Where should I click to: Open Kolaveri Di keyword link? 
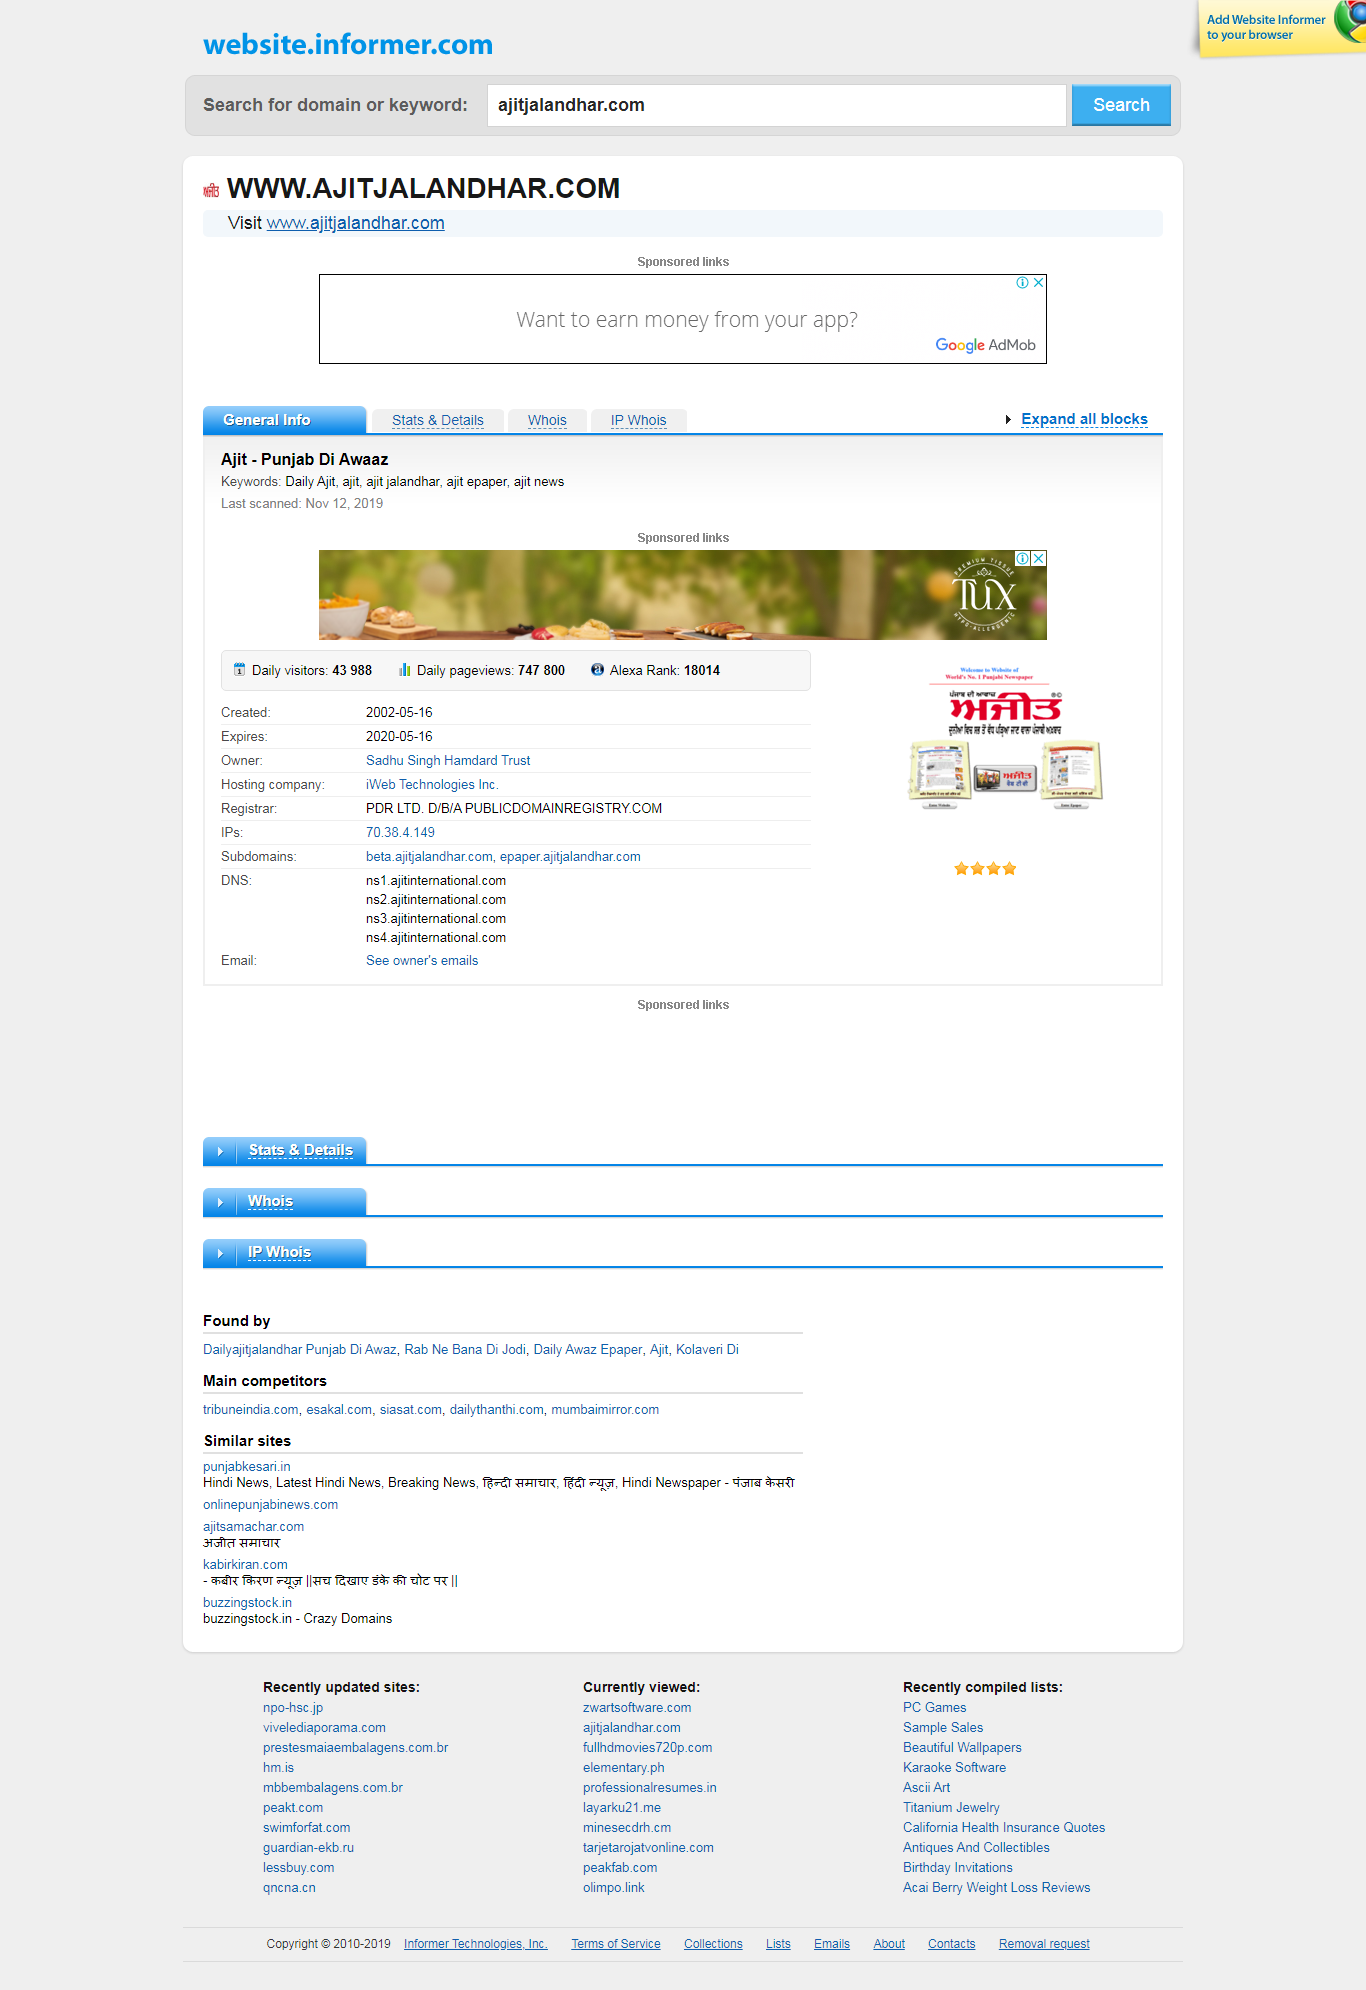(x=707, y=1350)
